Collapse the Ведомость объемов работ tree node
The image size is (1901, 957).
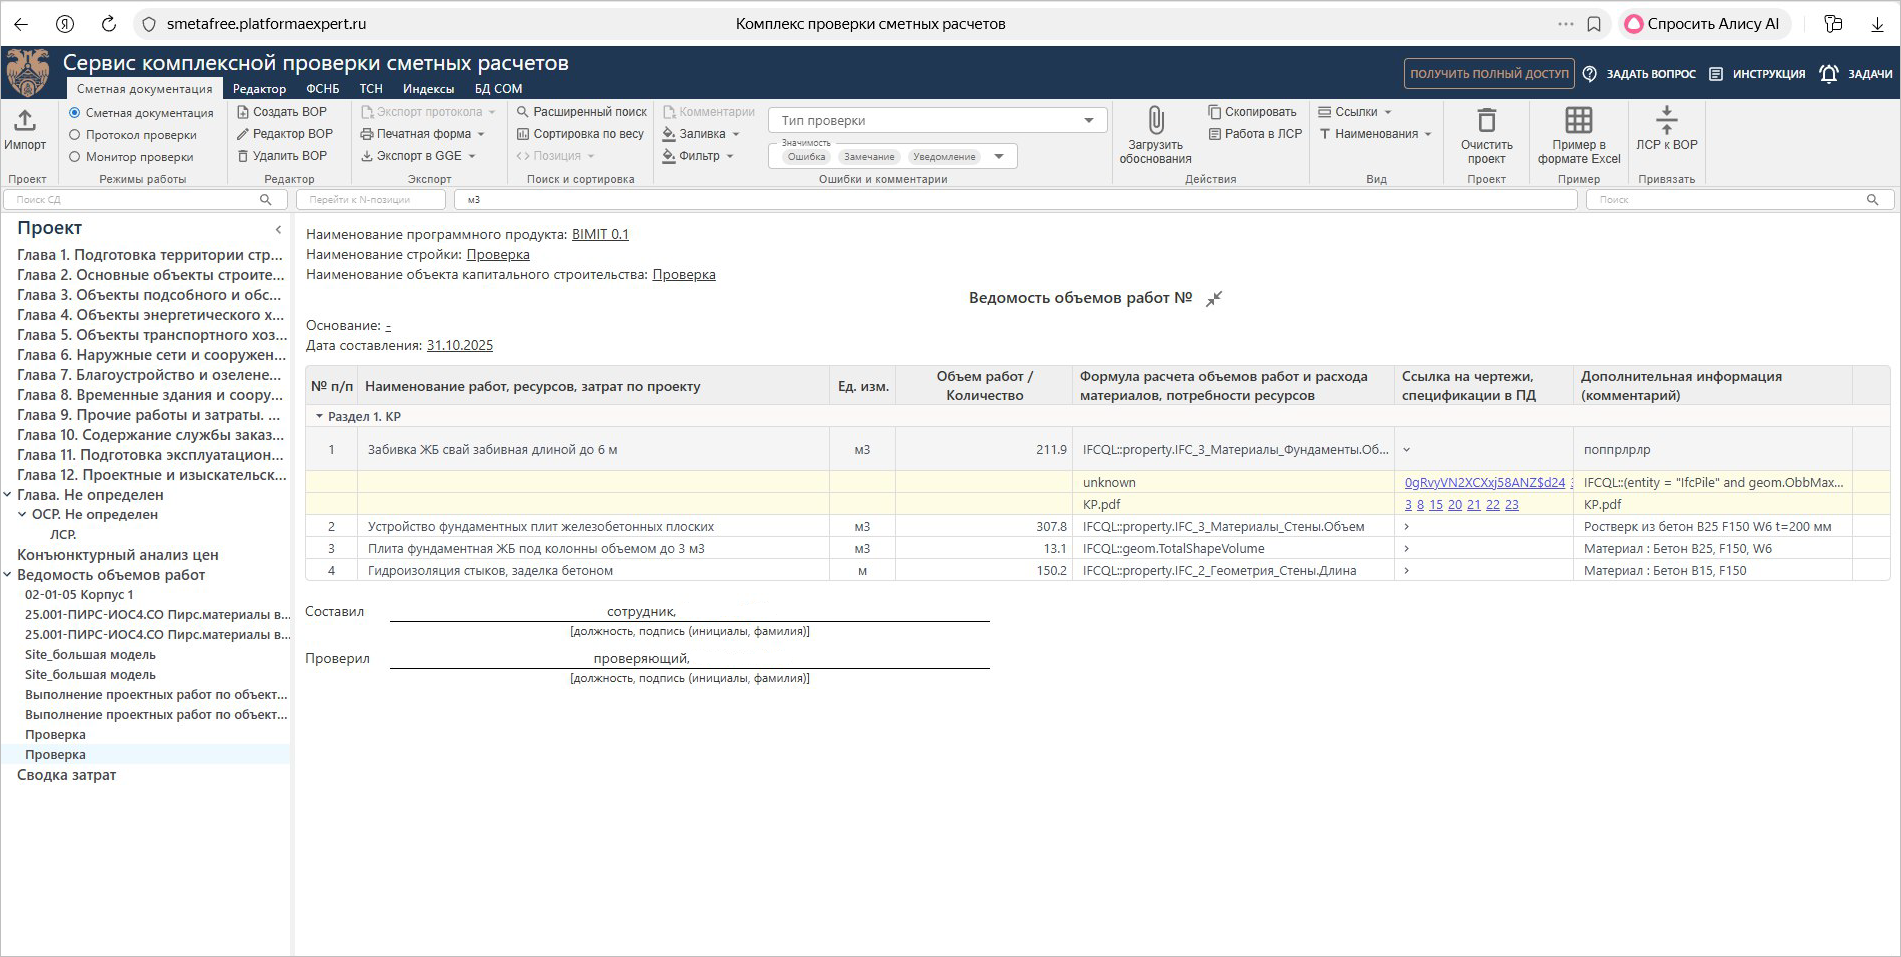pyautogui.click(x=8, y=575)
